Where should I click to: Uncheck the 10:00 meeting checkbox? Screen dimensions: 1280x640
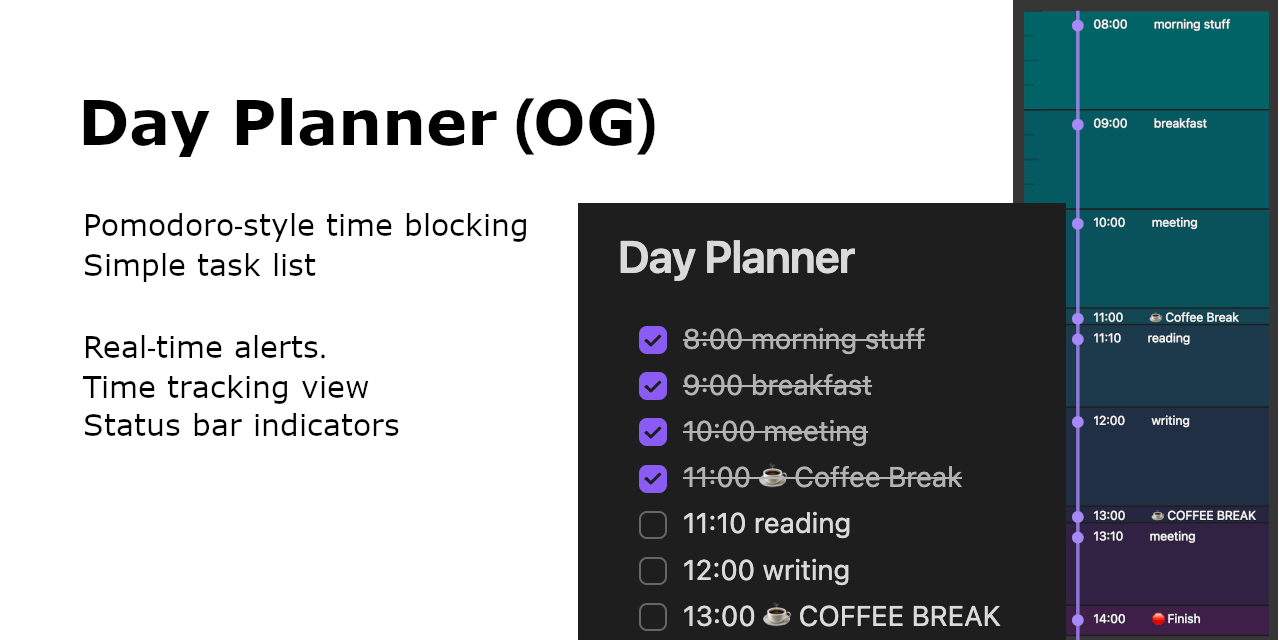tap(653, 432)
